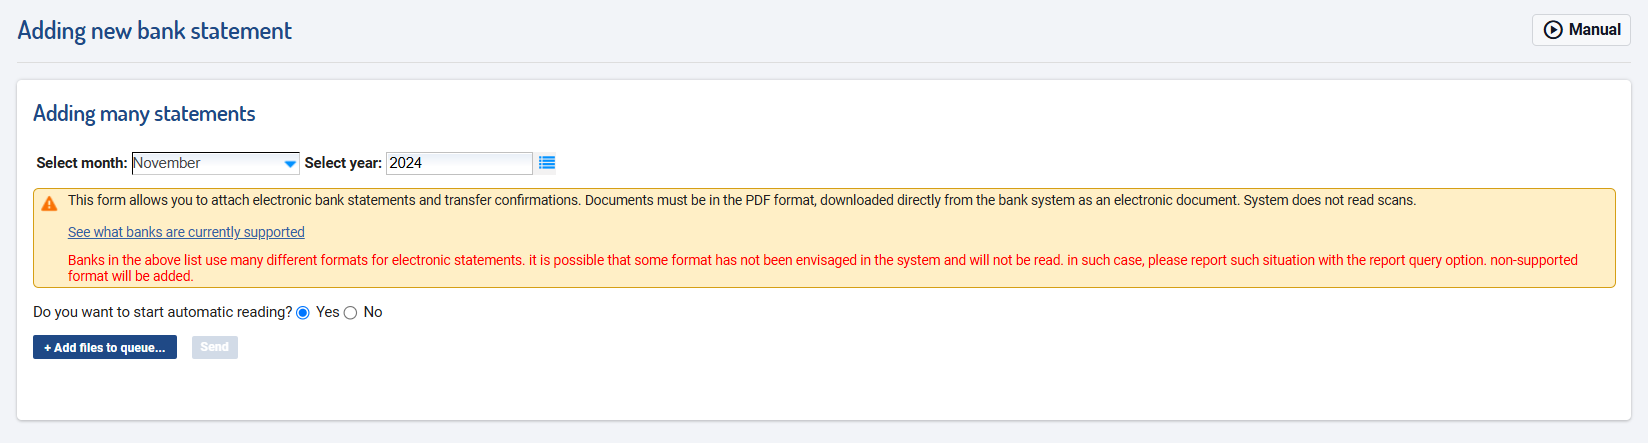Click the red non-supported format warning text
Viewport: 1648px width, 443px height.
(x=823, y=268)
